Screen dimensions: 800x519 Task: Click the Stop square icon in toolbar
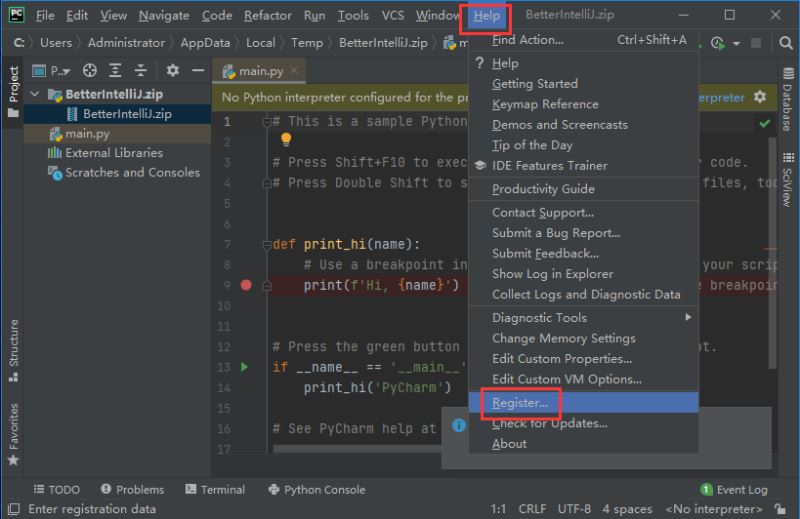tap(756, 43)
